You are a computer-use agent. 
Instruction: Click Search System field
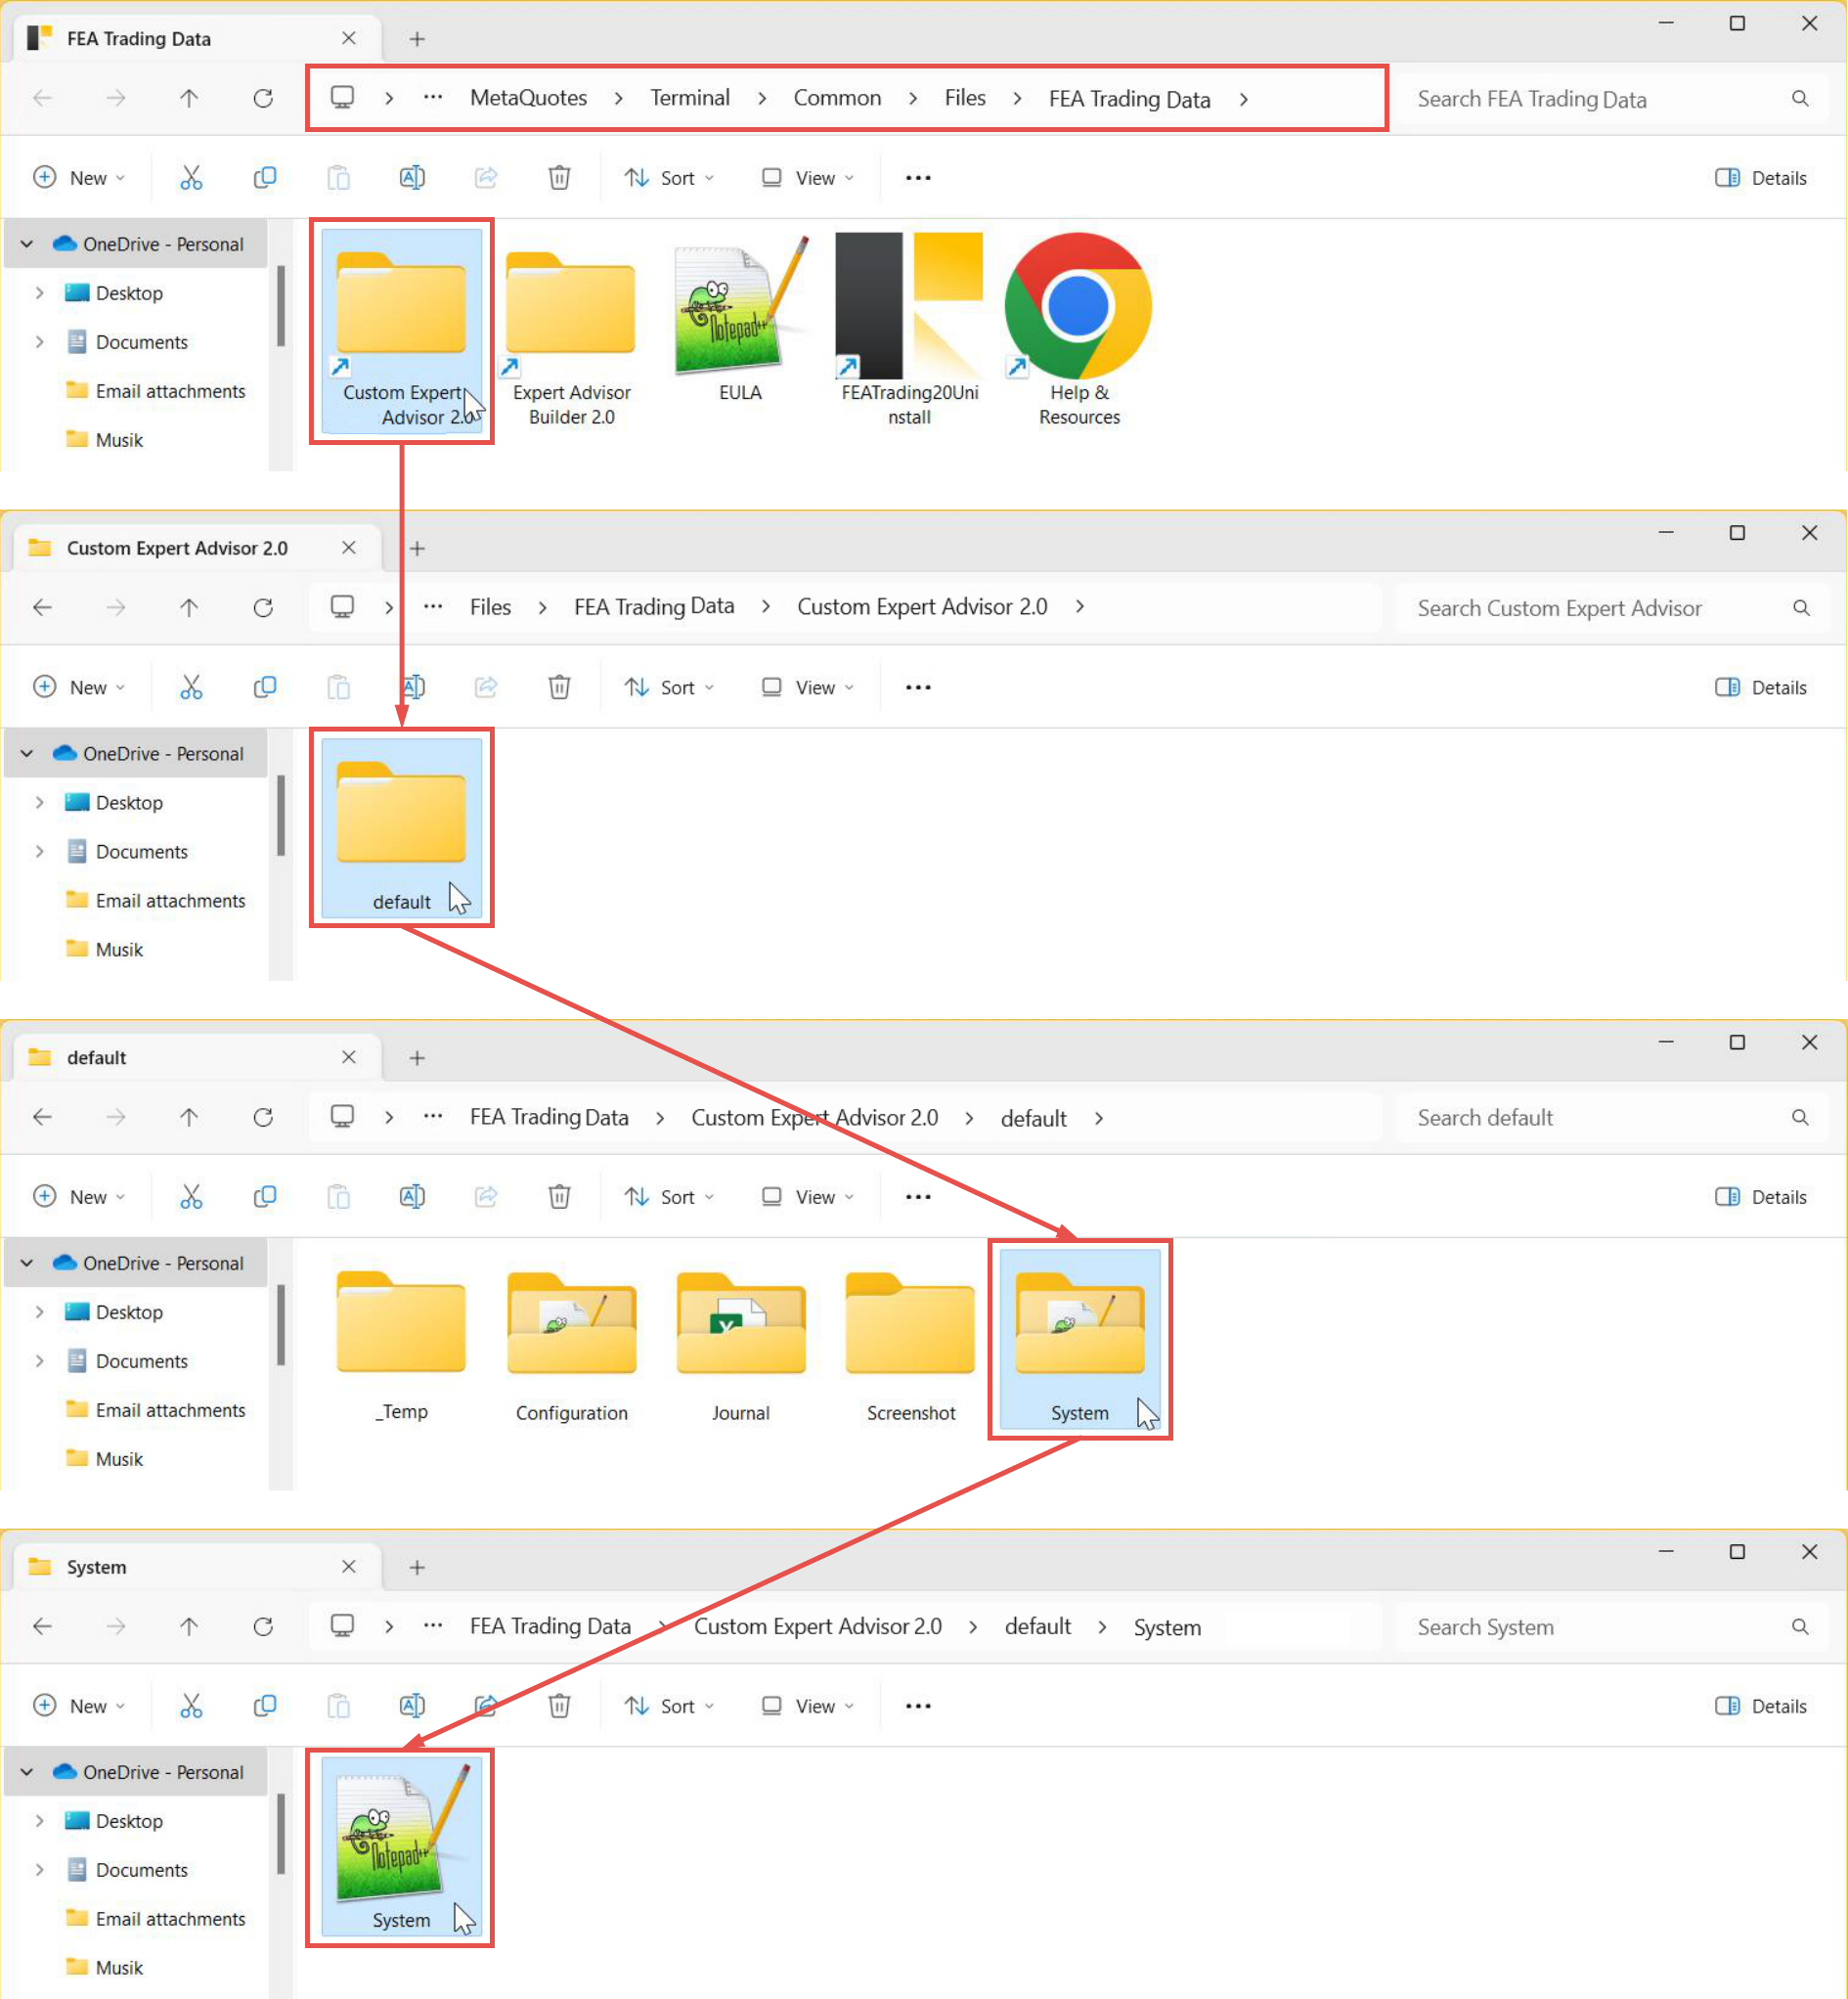pos(1611,1626)
